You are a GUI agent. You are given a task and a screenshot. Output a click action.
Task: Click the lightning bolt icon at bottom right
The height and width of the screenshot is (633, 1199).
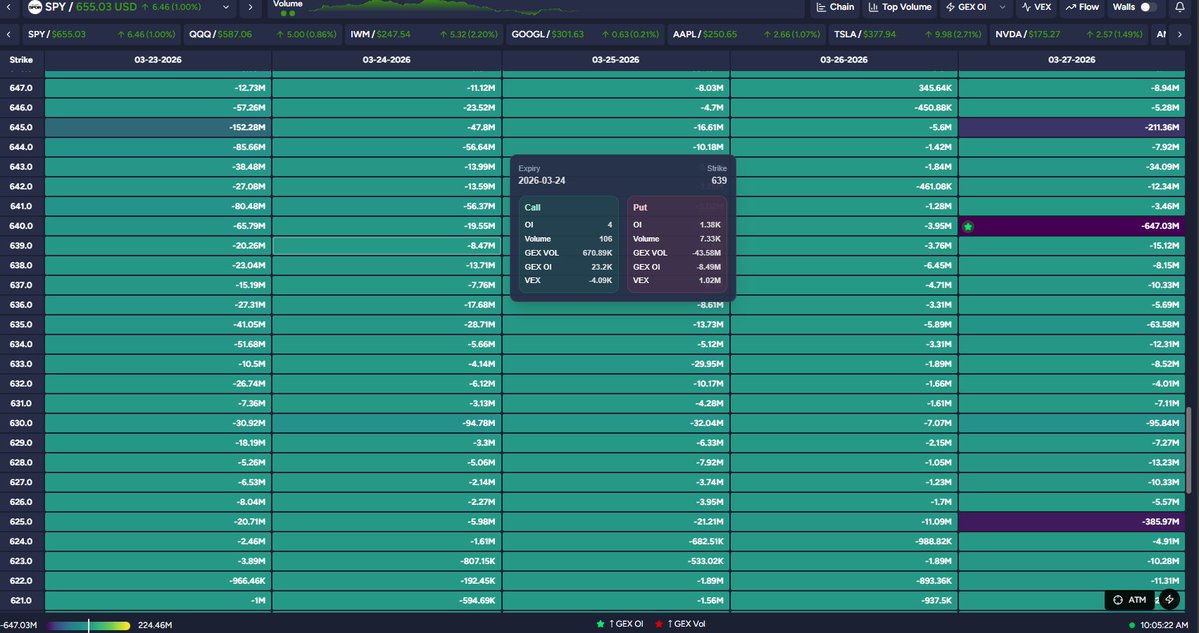(x=1169, y=600)
